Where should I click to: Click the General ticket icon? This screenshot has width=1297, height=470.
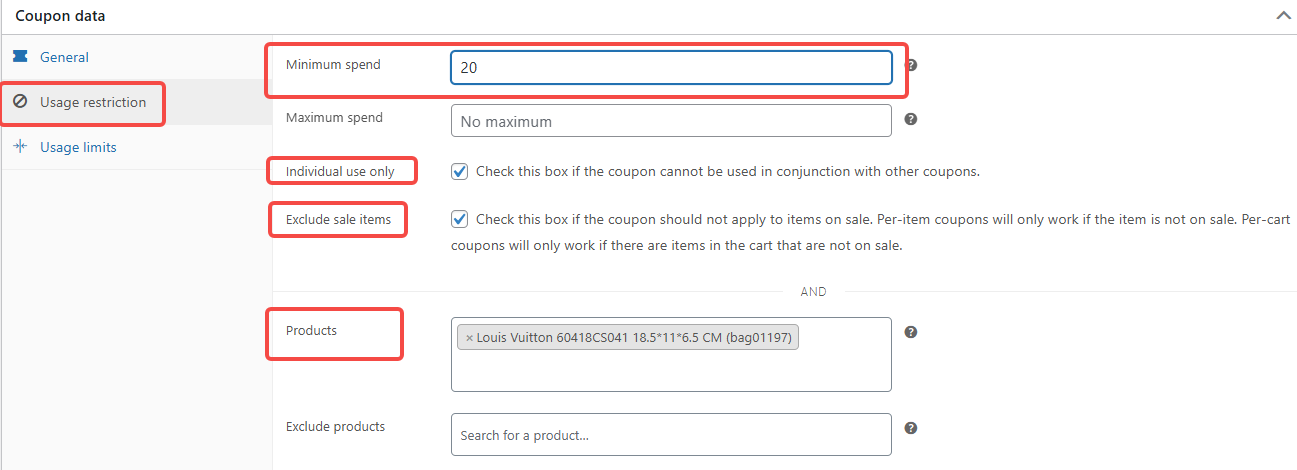[20, 57]
